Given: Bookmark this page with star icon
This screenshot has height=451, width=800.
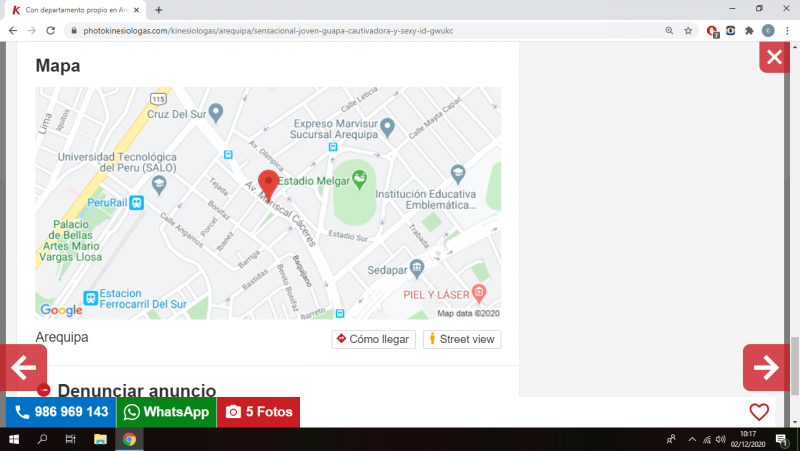Looking at the screenshot, I should pos(688,31).
